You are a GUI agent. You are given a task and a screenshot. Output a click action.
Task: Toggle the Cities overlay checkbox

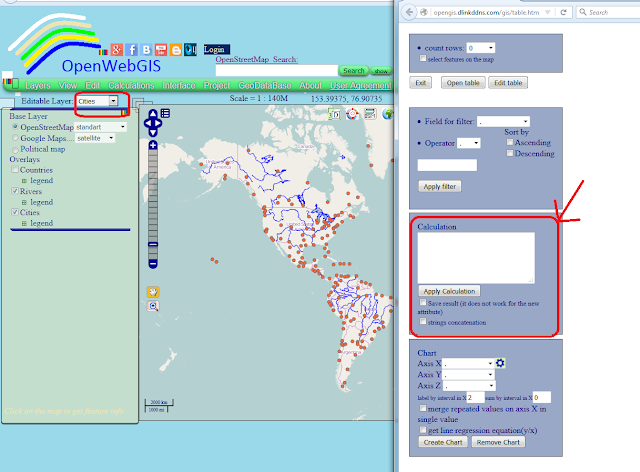[15, 212]
